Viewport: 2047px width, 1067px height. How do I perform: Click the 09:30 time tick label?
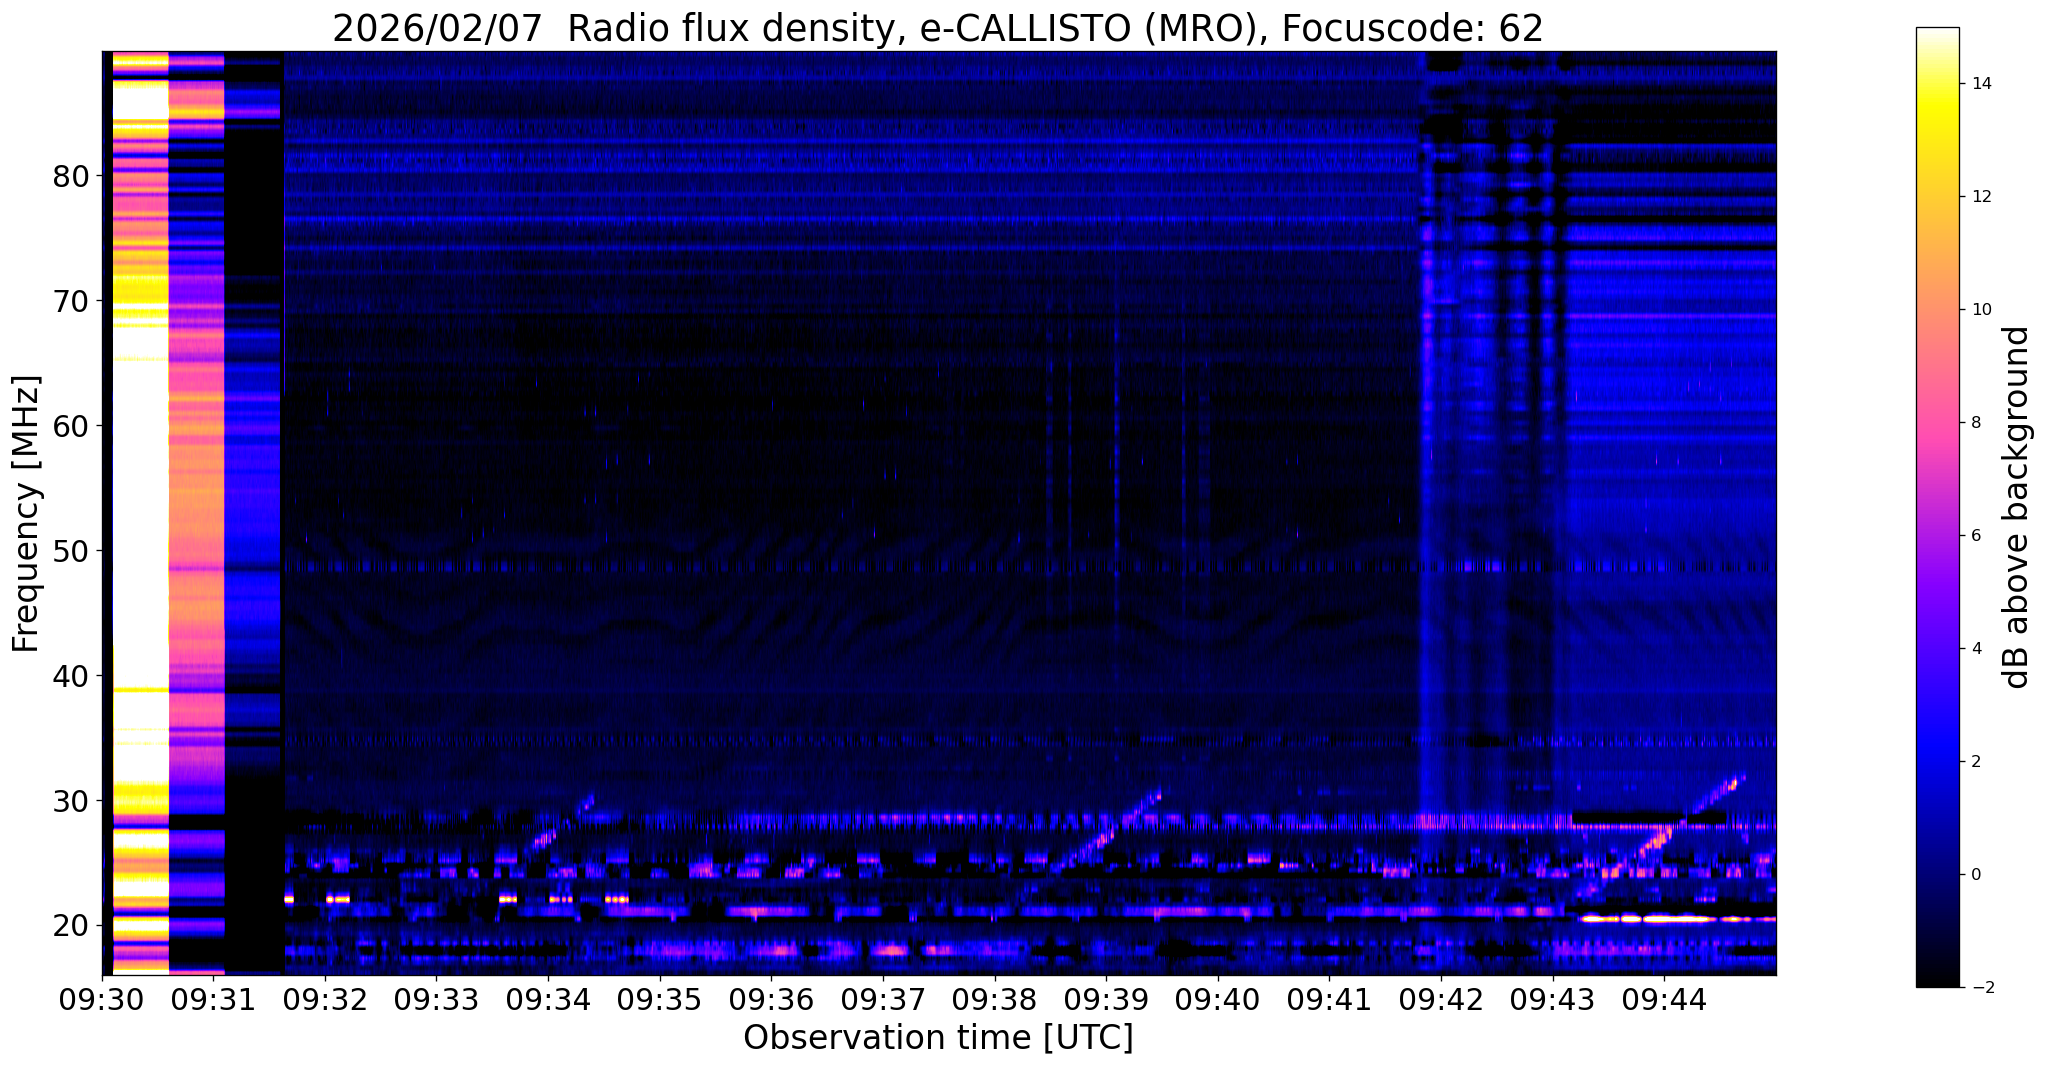102,999
